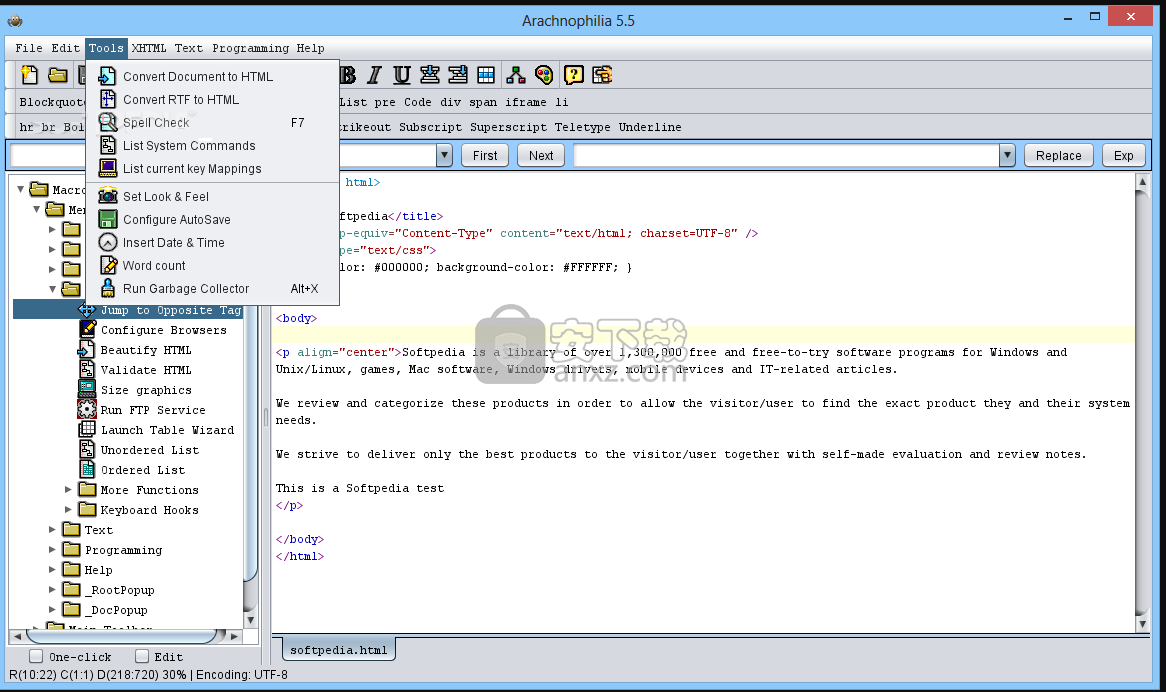
Task: Apply underline with the U toolbar icon
Action: 402,75
